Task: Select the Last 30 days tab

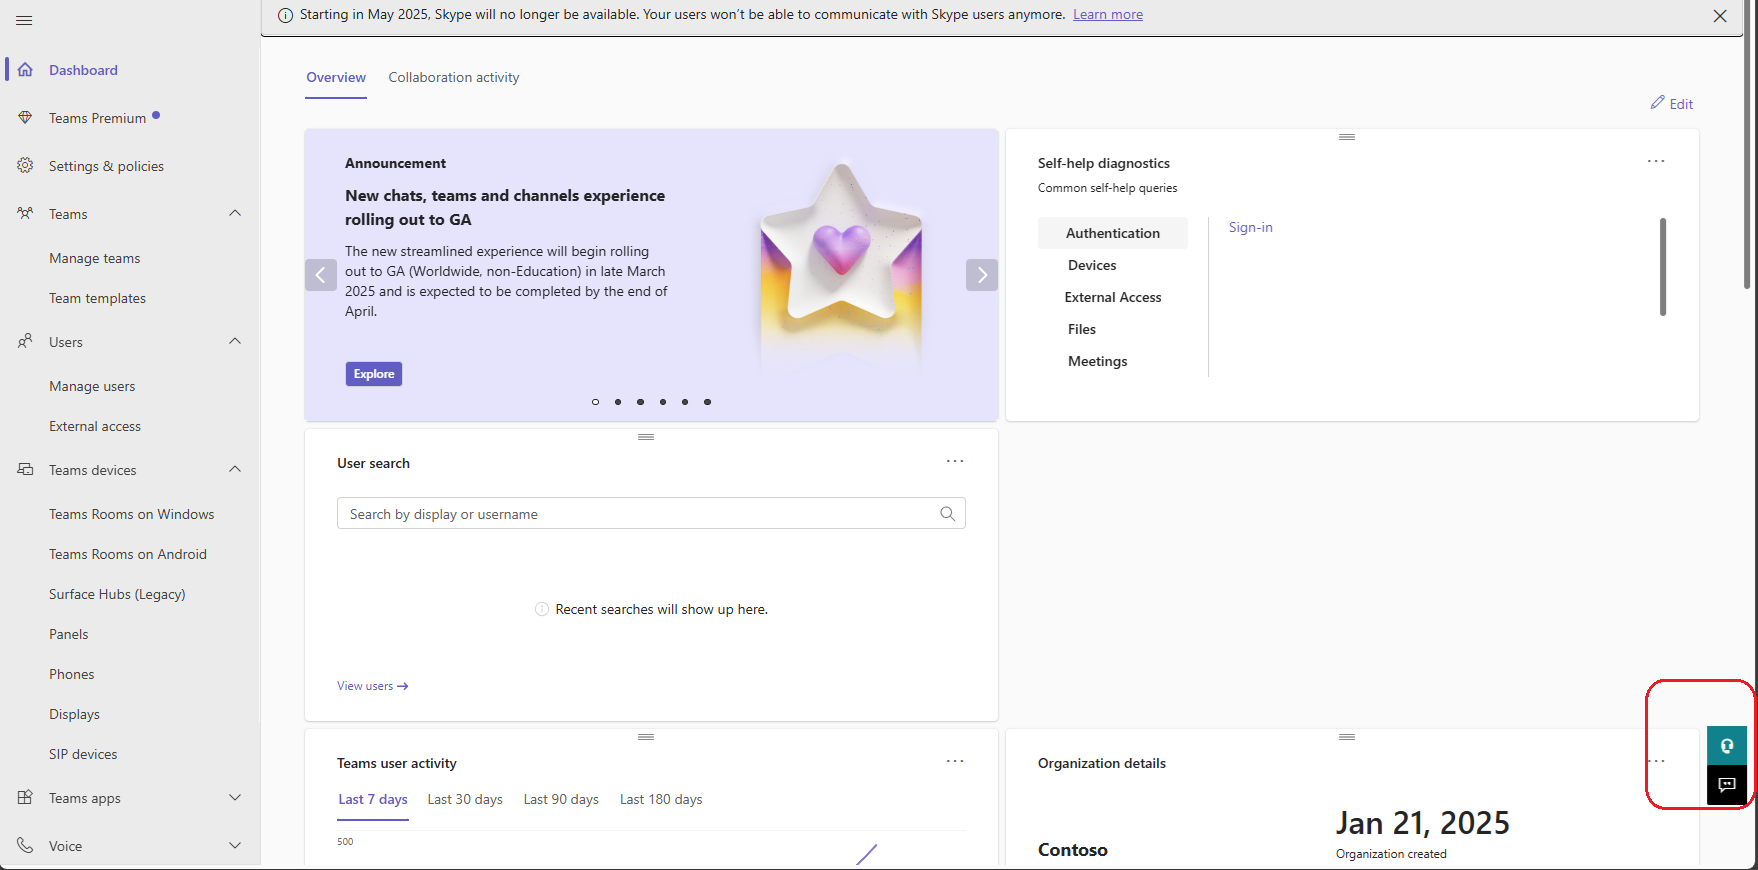Action: pyautogui.click(x=465, y=800)
